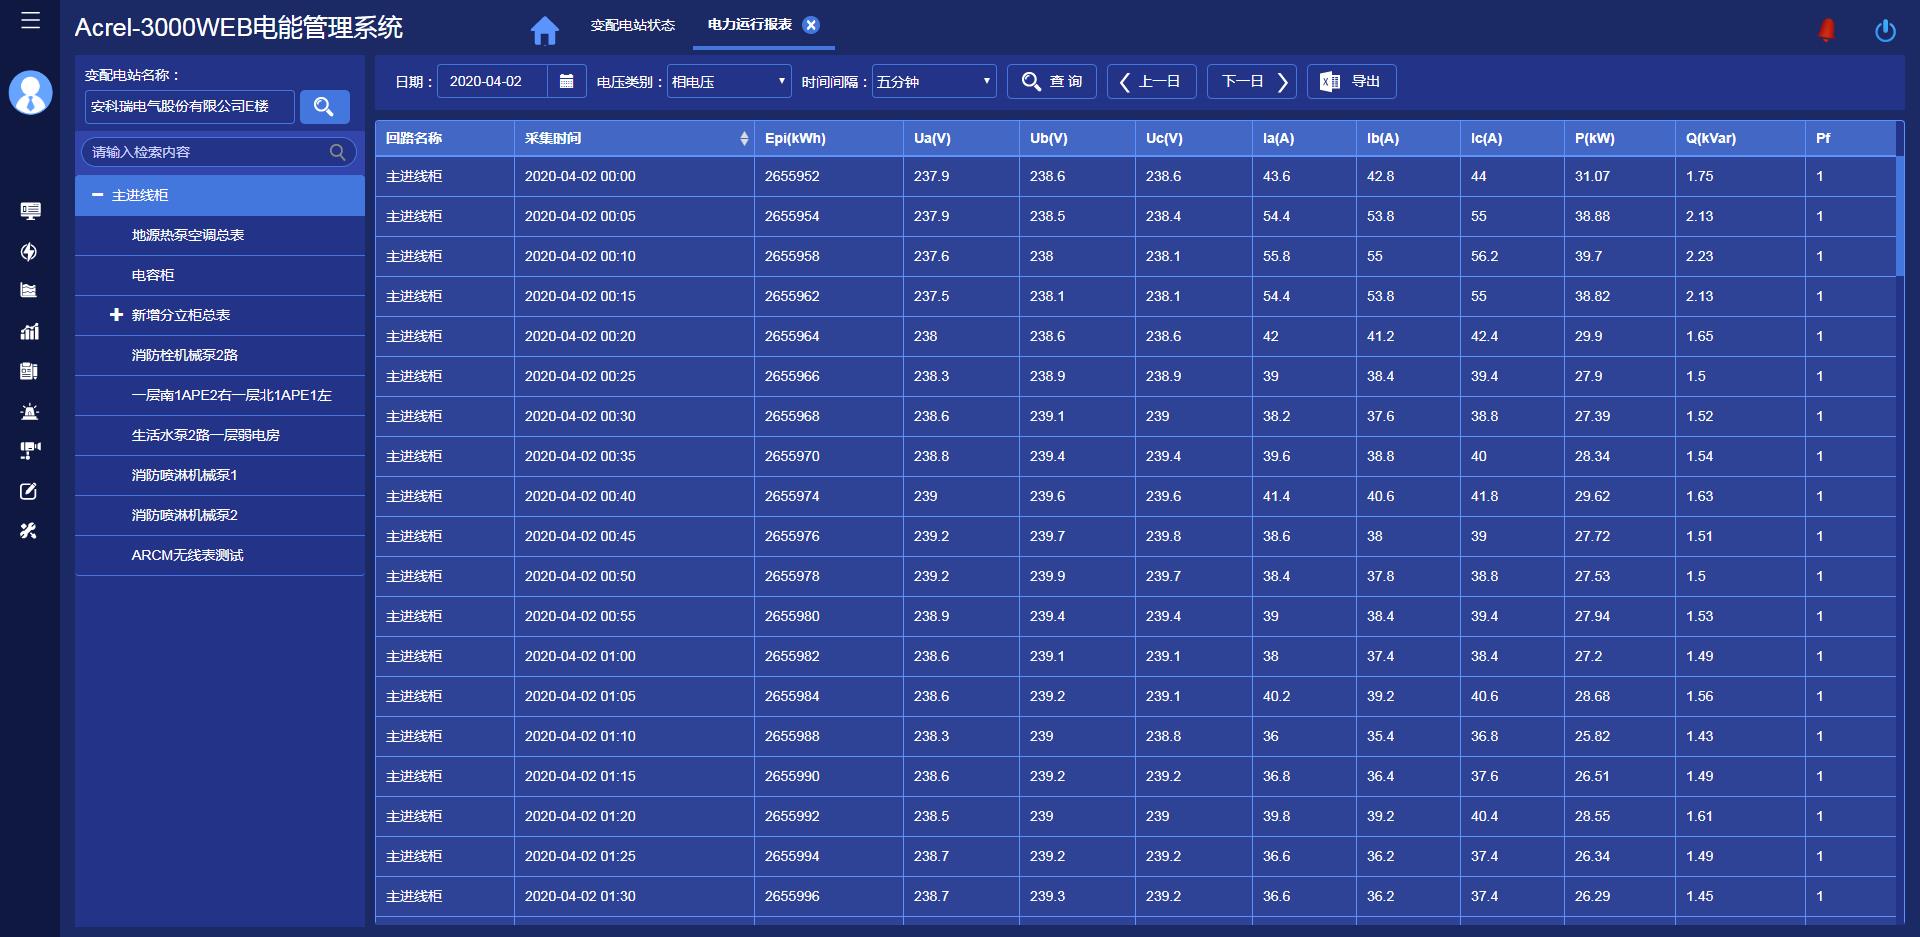Screen dimensions: 1920x937
Task: Click the date field 2020-04-02
Action: [493, 81]
